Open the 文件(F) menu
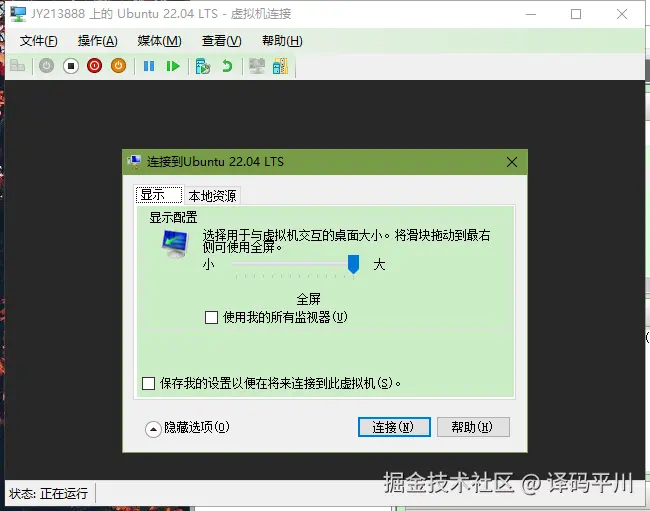Viewport: 650px width, 511px height. tap(39, 41)
